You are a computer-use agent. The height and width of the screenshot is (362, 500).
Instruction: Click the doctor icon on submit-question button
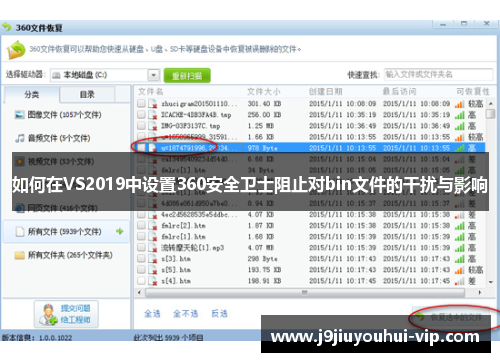tap(48, 314)
